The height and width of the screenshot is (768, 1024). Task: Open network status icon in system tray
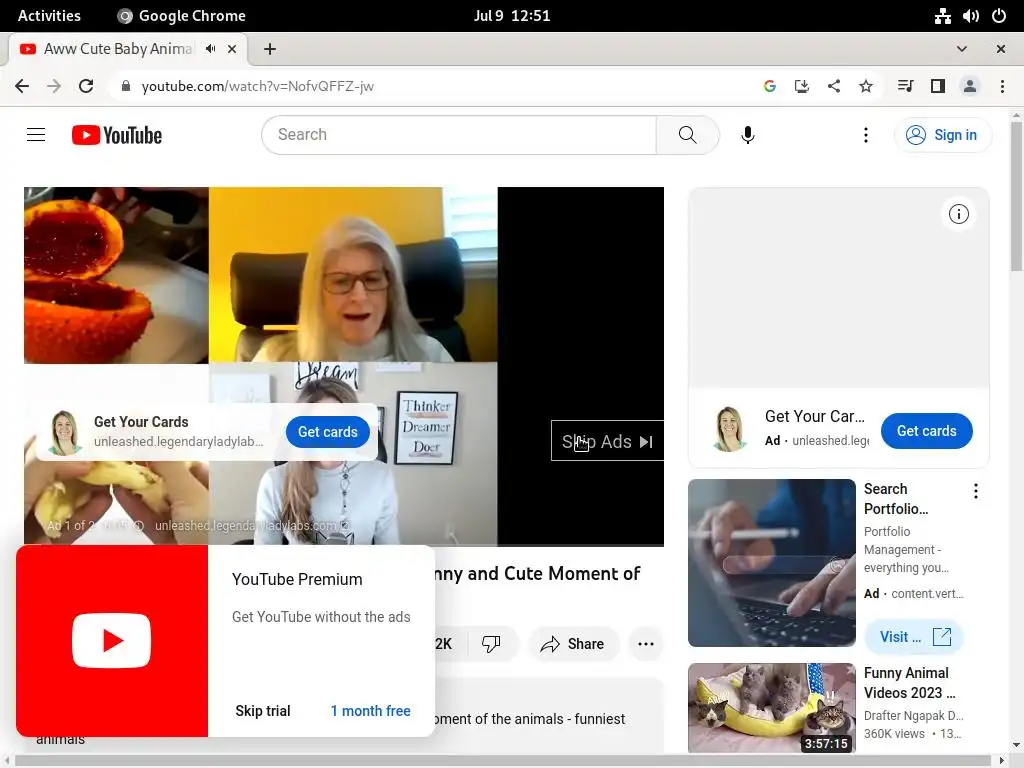tap(942, 16)
